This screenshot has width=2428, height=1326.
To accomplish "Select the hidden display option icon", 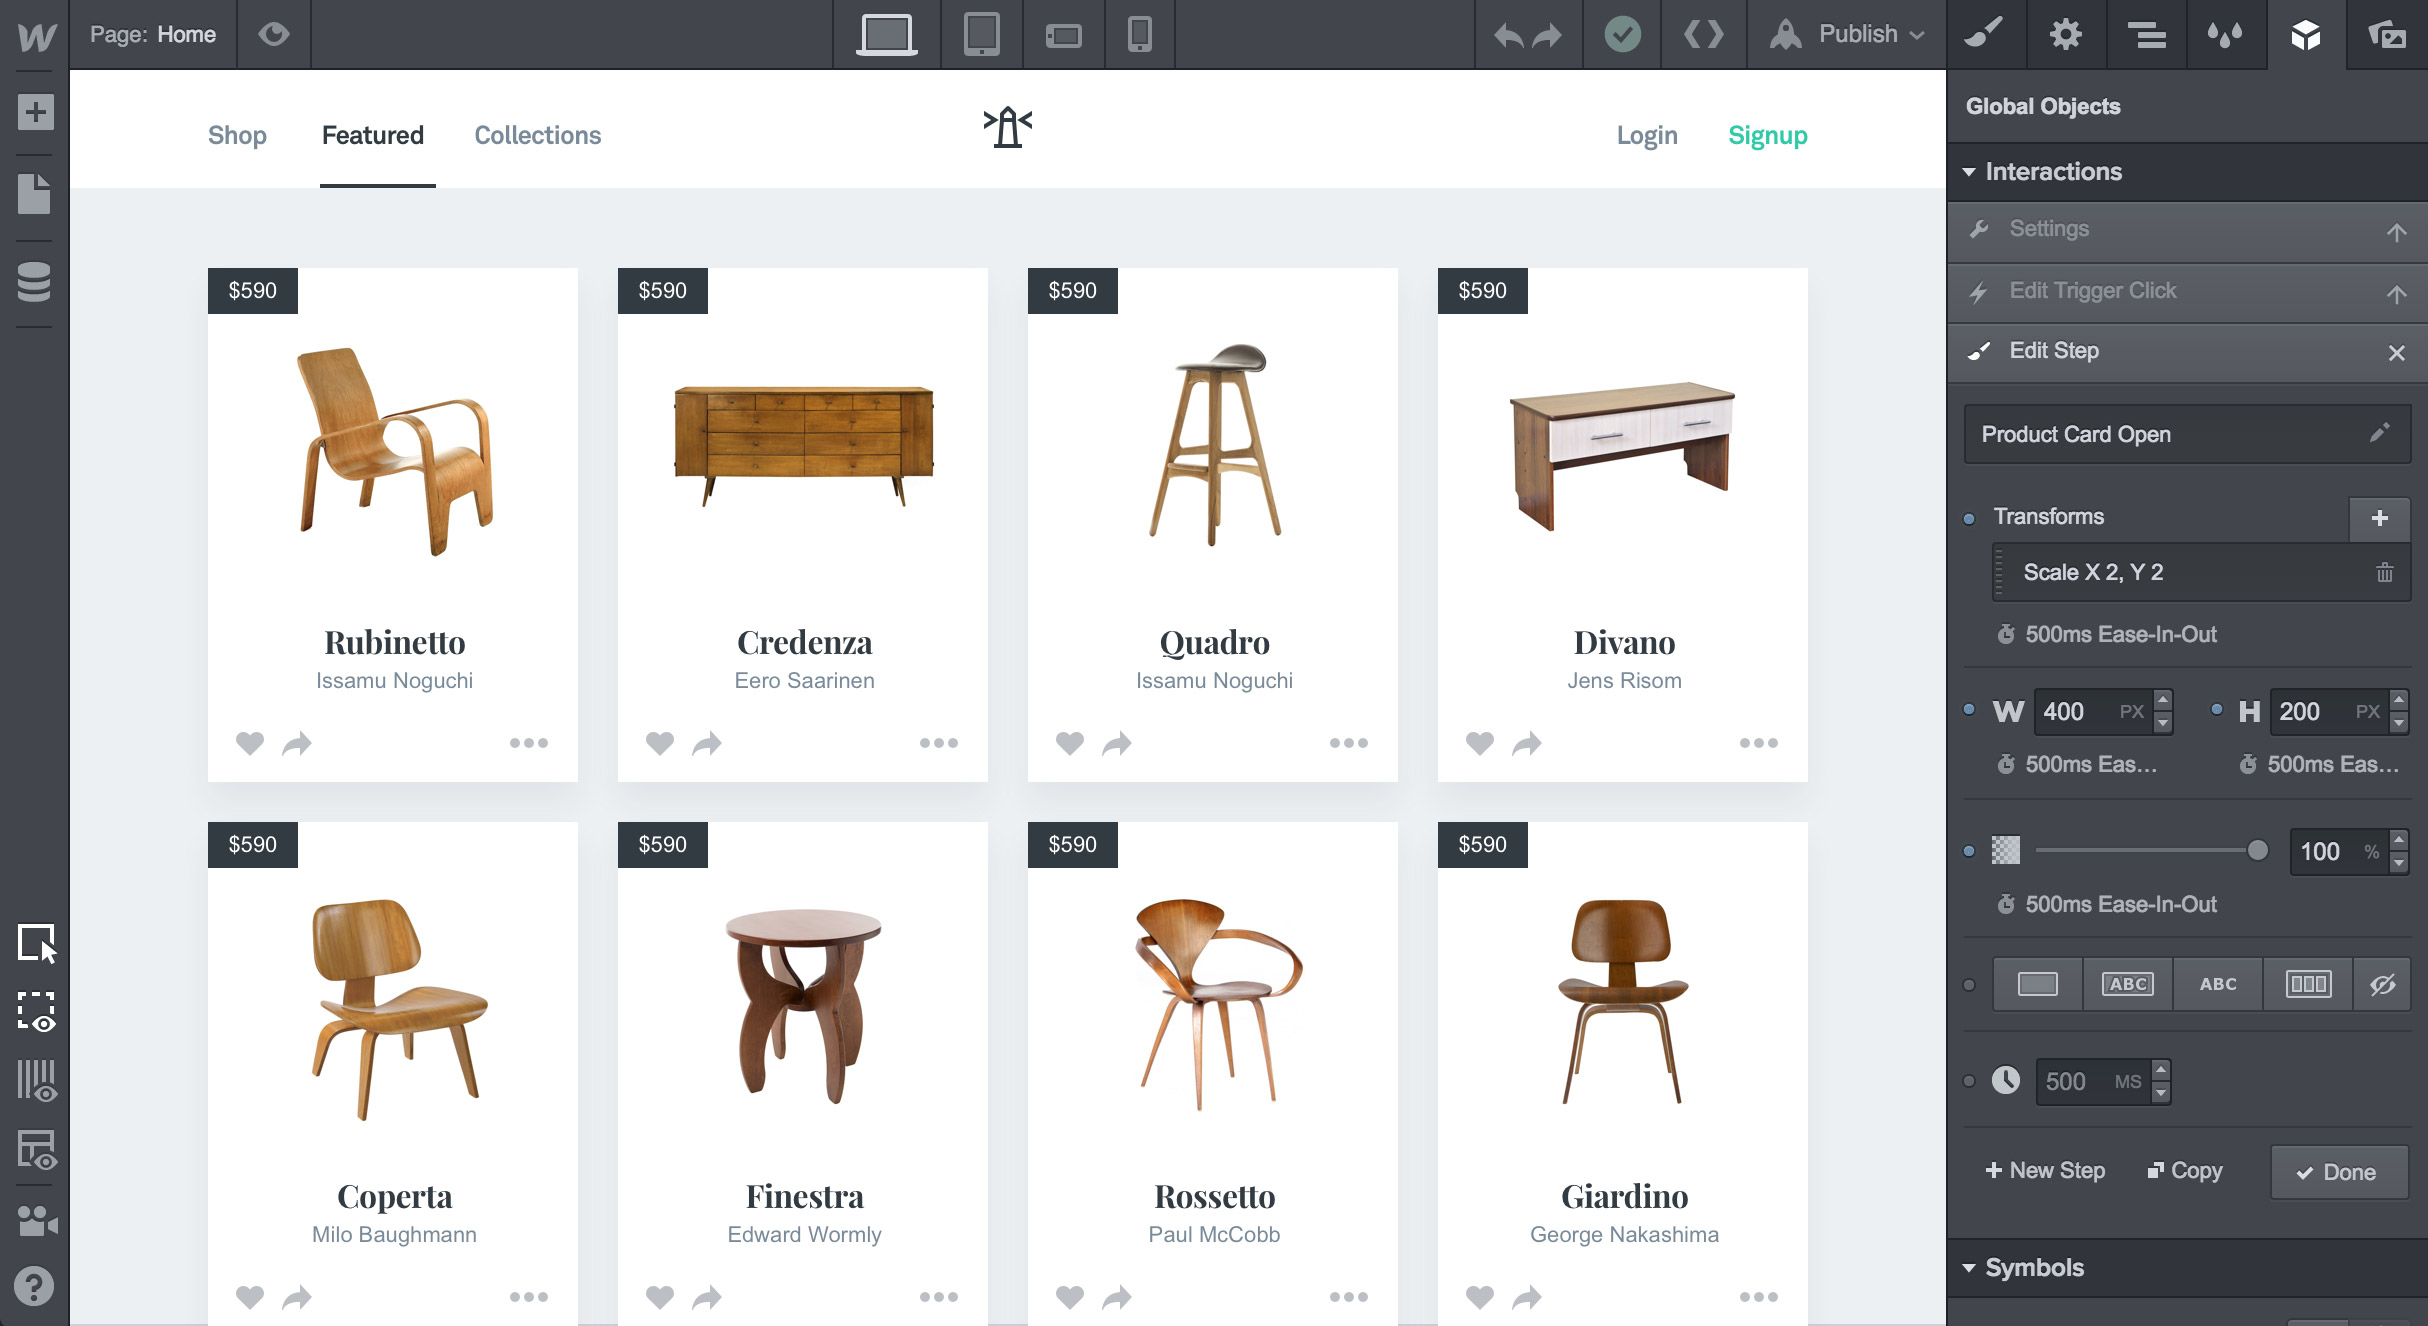I will pos(2382,984).
